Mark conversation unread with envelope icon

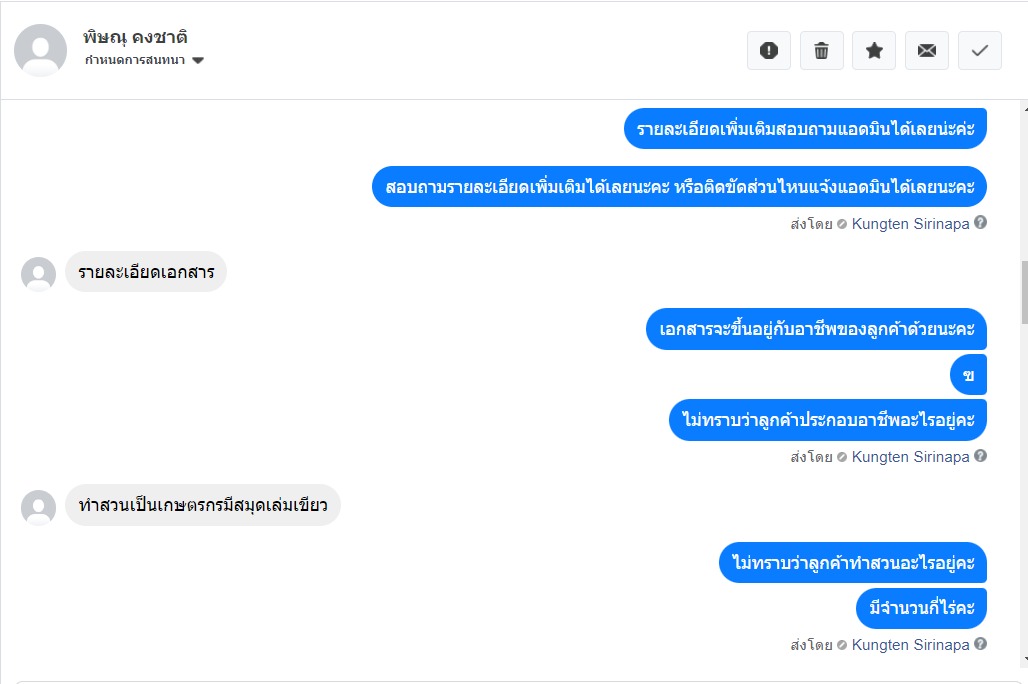pos(926,50)
